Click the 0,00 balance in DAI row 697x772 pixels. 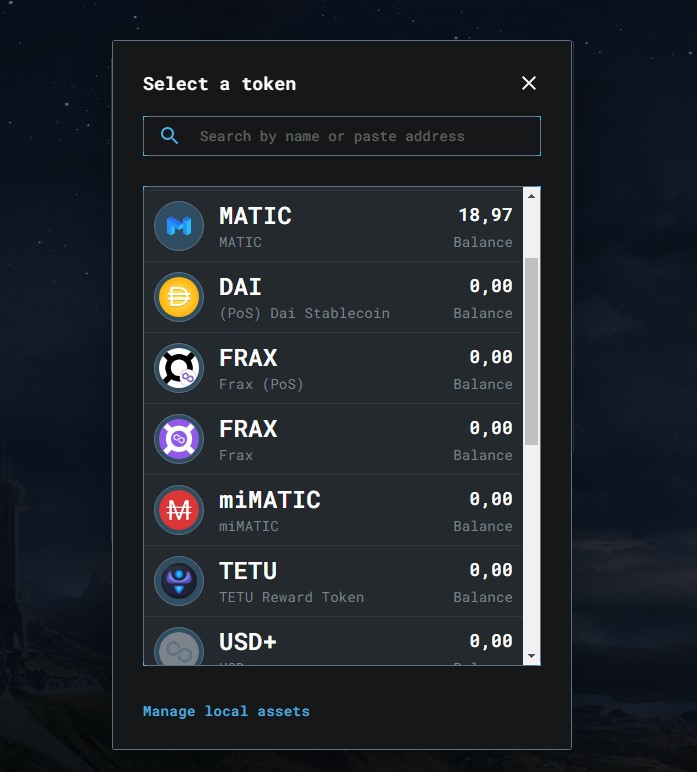click(x=491, y=286)
